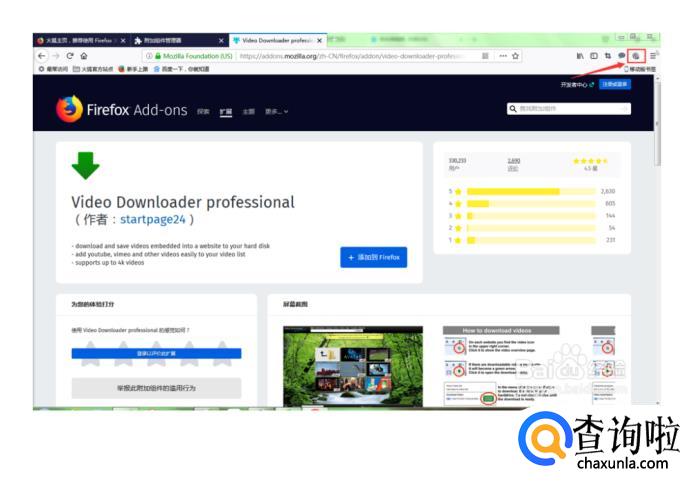Open the Firefox-icon bookmark in bookmarks bar
This screenshot has width=692, height=494.
(133, 69)
